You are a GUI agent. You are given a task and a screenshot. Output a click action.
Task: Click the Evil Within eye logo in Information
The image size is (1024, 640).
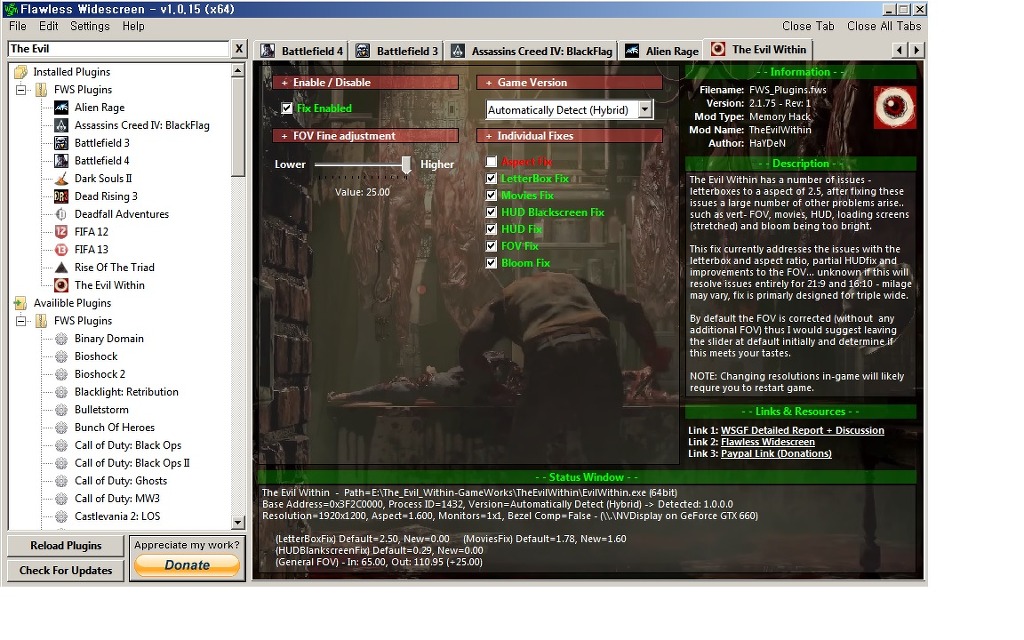[894, 107]
